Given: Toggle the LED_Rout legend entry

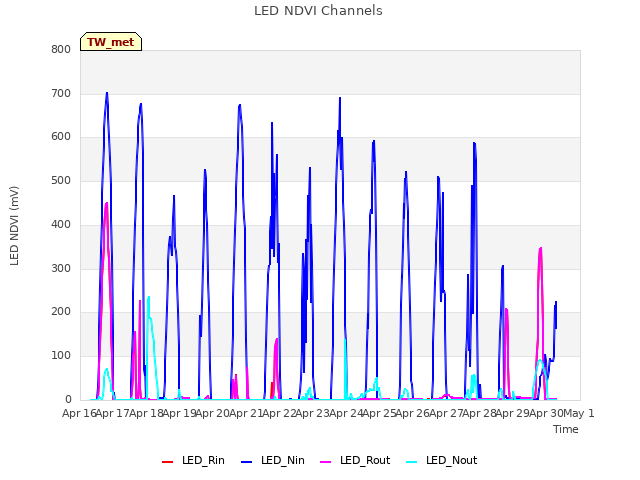Looking at the screenshot, I should 355,460.
